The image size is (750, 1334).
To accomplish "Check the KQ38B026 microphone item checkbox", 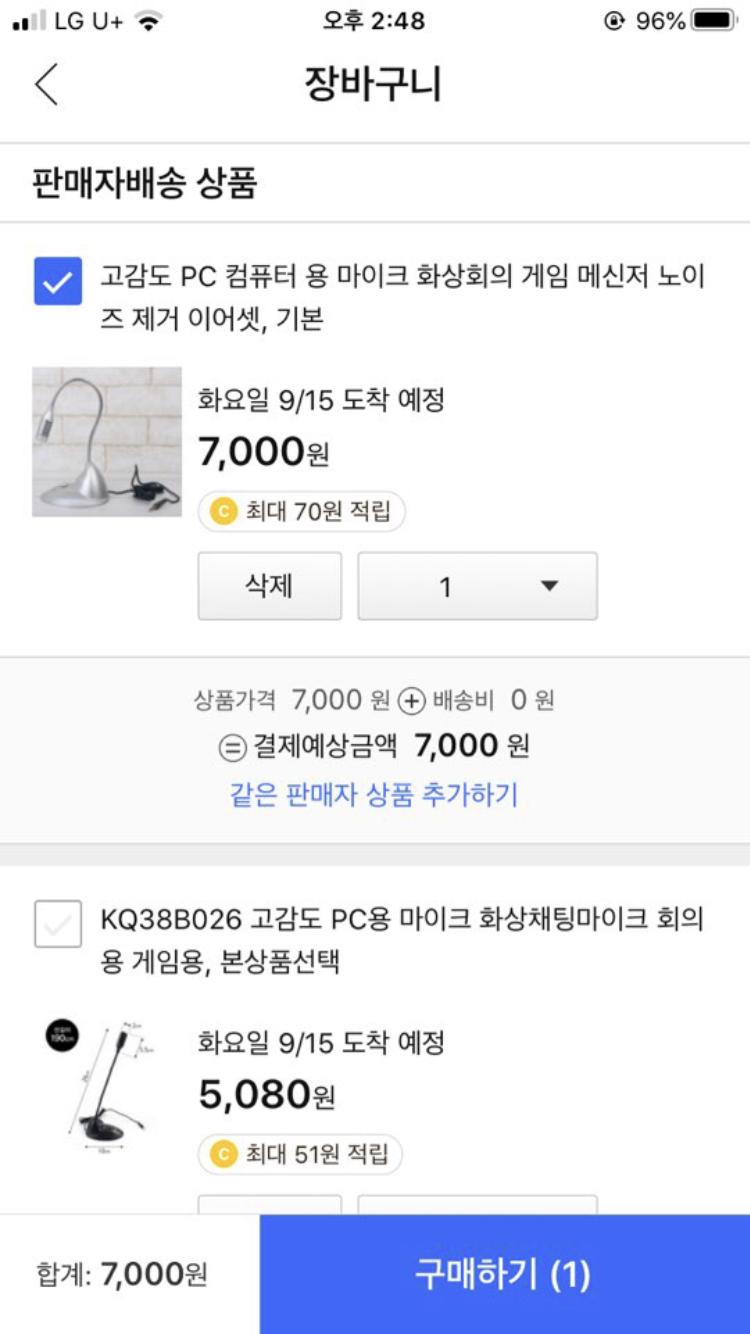I will 58,923.
